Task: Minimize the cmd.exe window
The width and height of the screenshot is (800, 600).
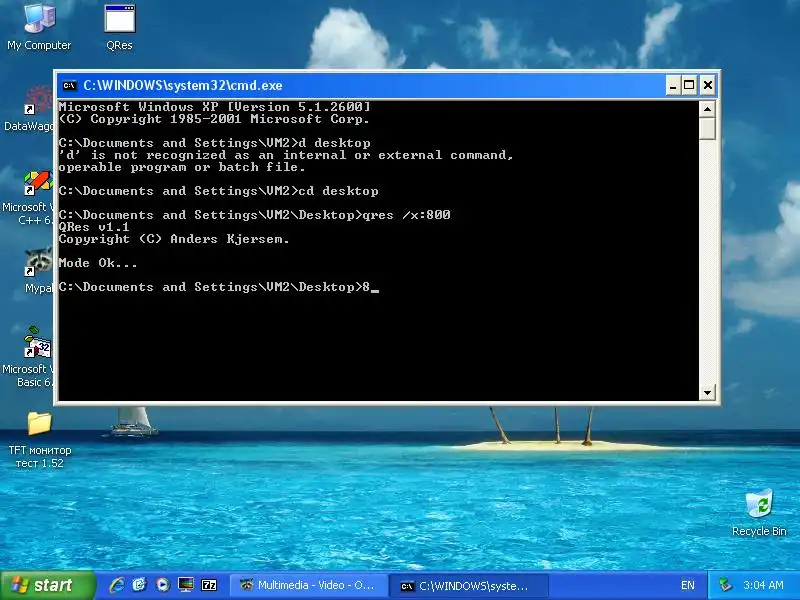Action: [x=673, y=85]
